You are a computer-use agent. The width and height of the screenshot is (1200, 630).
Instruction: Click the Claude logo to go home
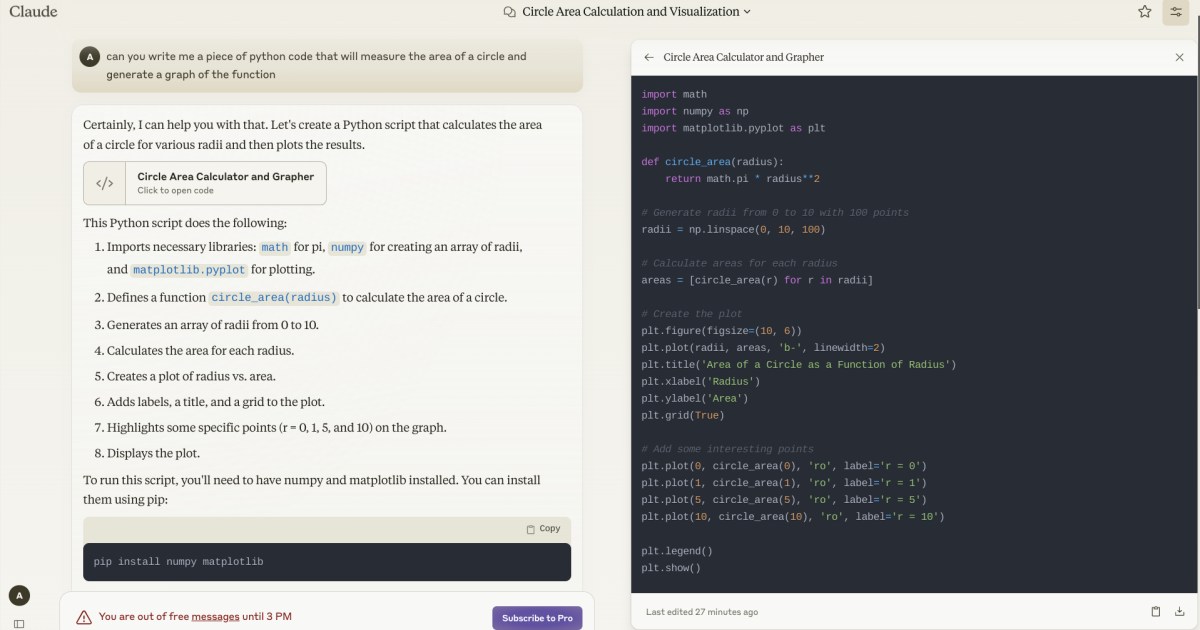[33, 12]
